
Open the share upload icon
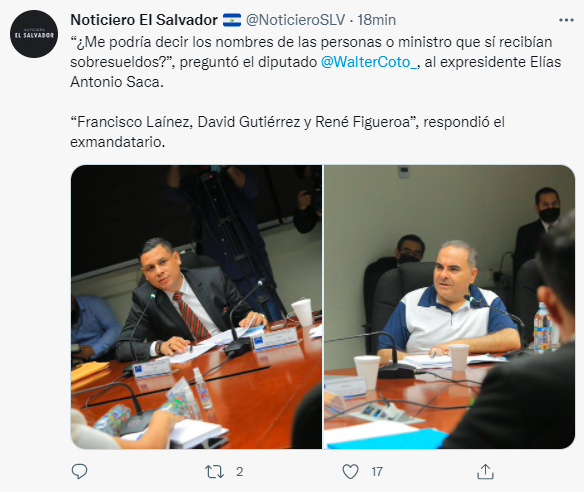[x=485, y=472]
